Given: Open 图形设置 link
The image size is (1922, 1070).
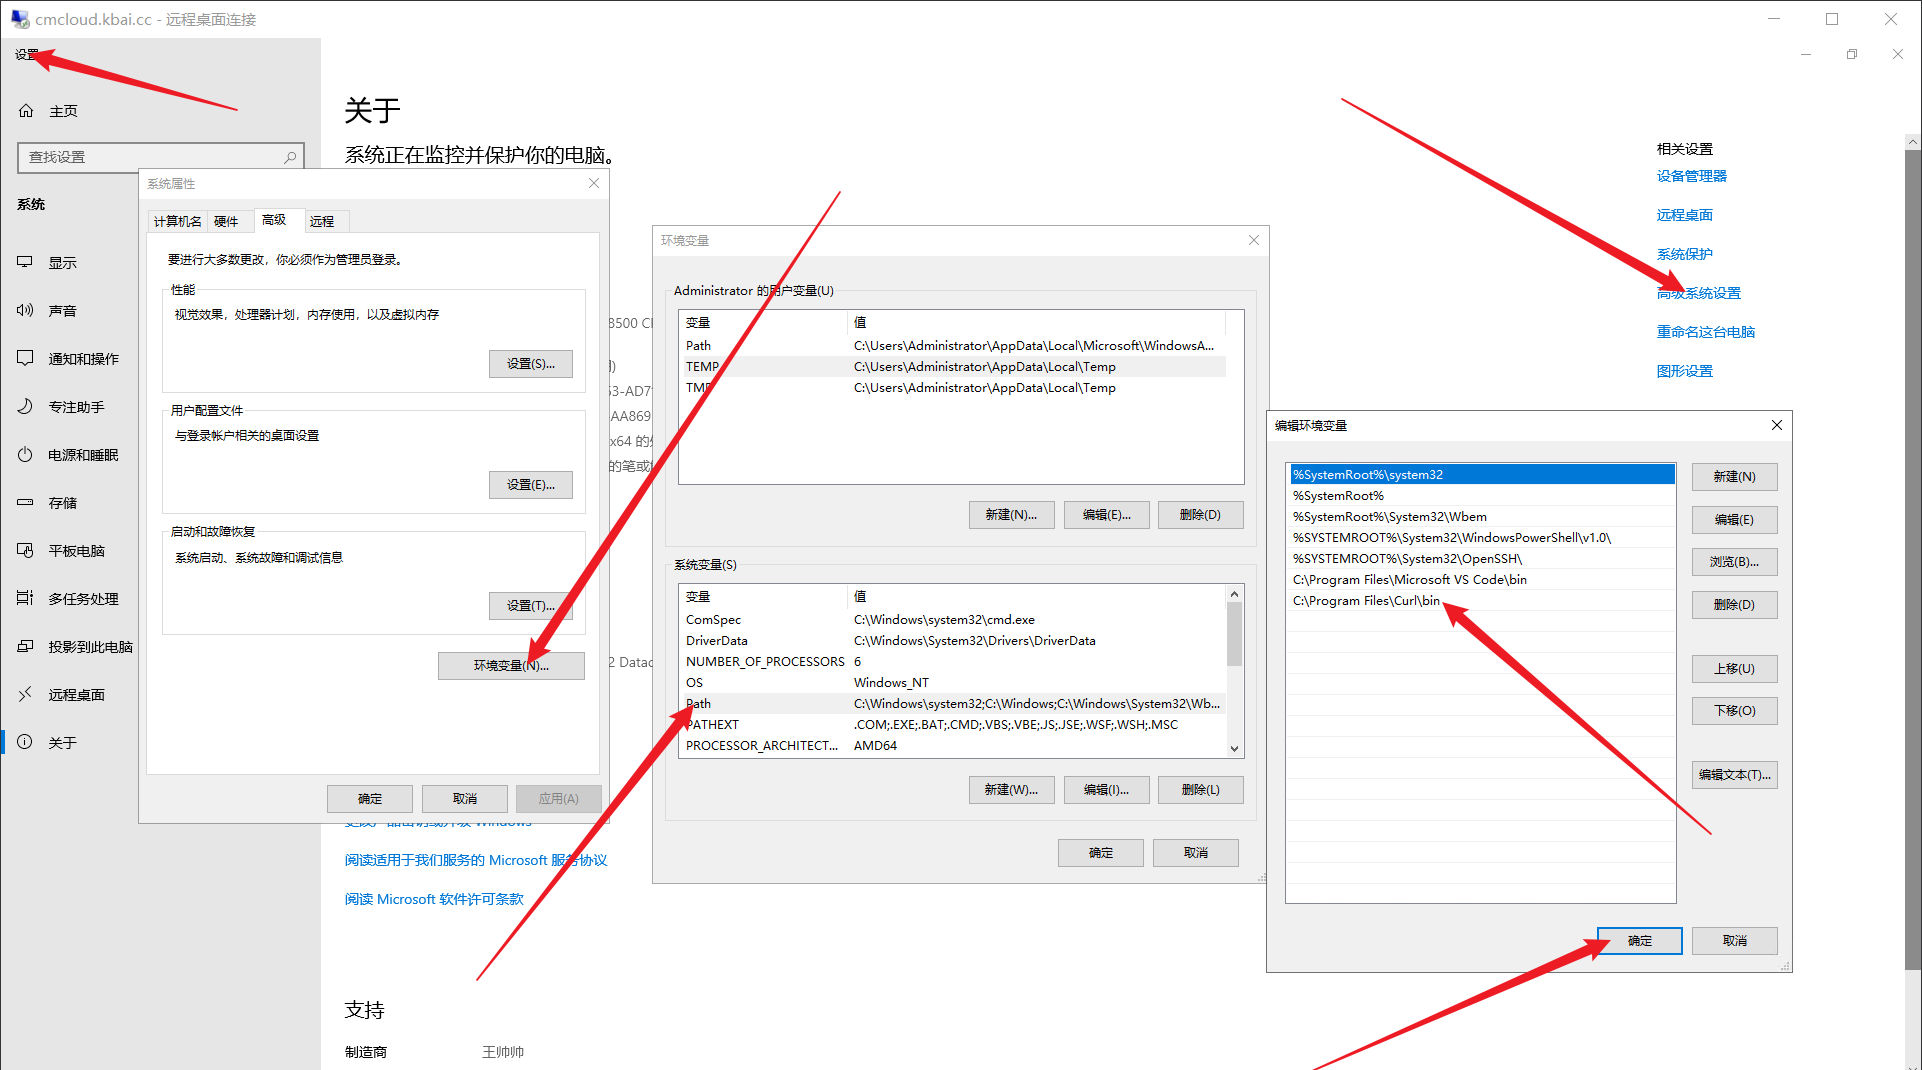Looking at the screenshot, I should [x=1685, y=370].
